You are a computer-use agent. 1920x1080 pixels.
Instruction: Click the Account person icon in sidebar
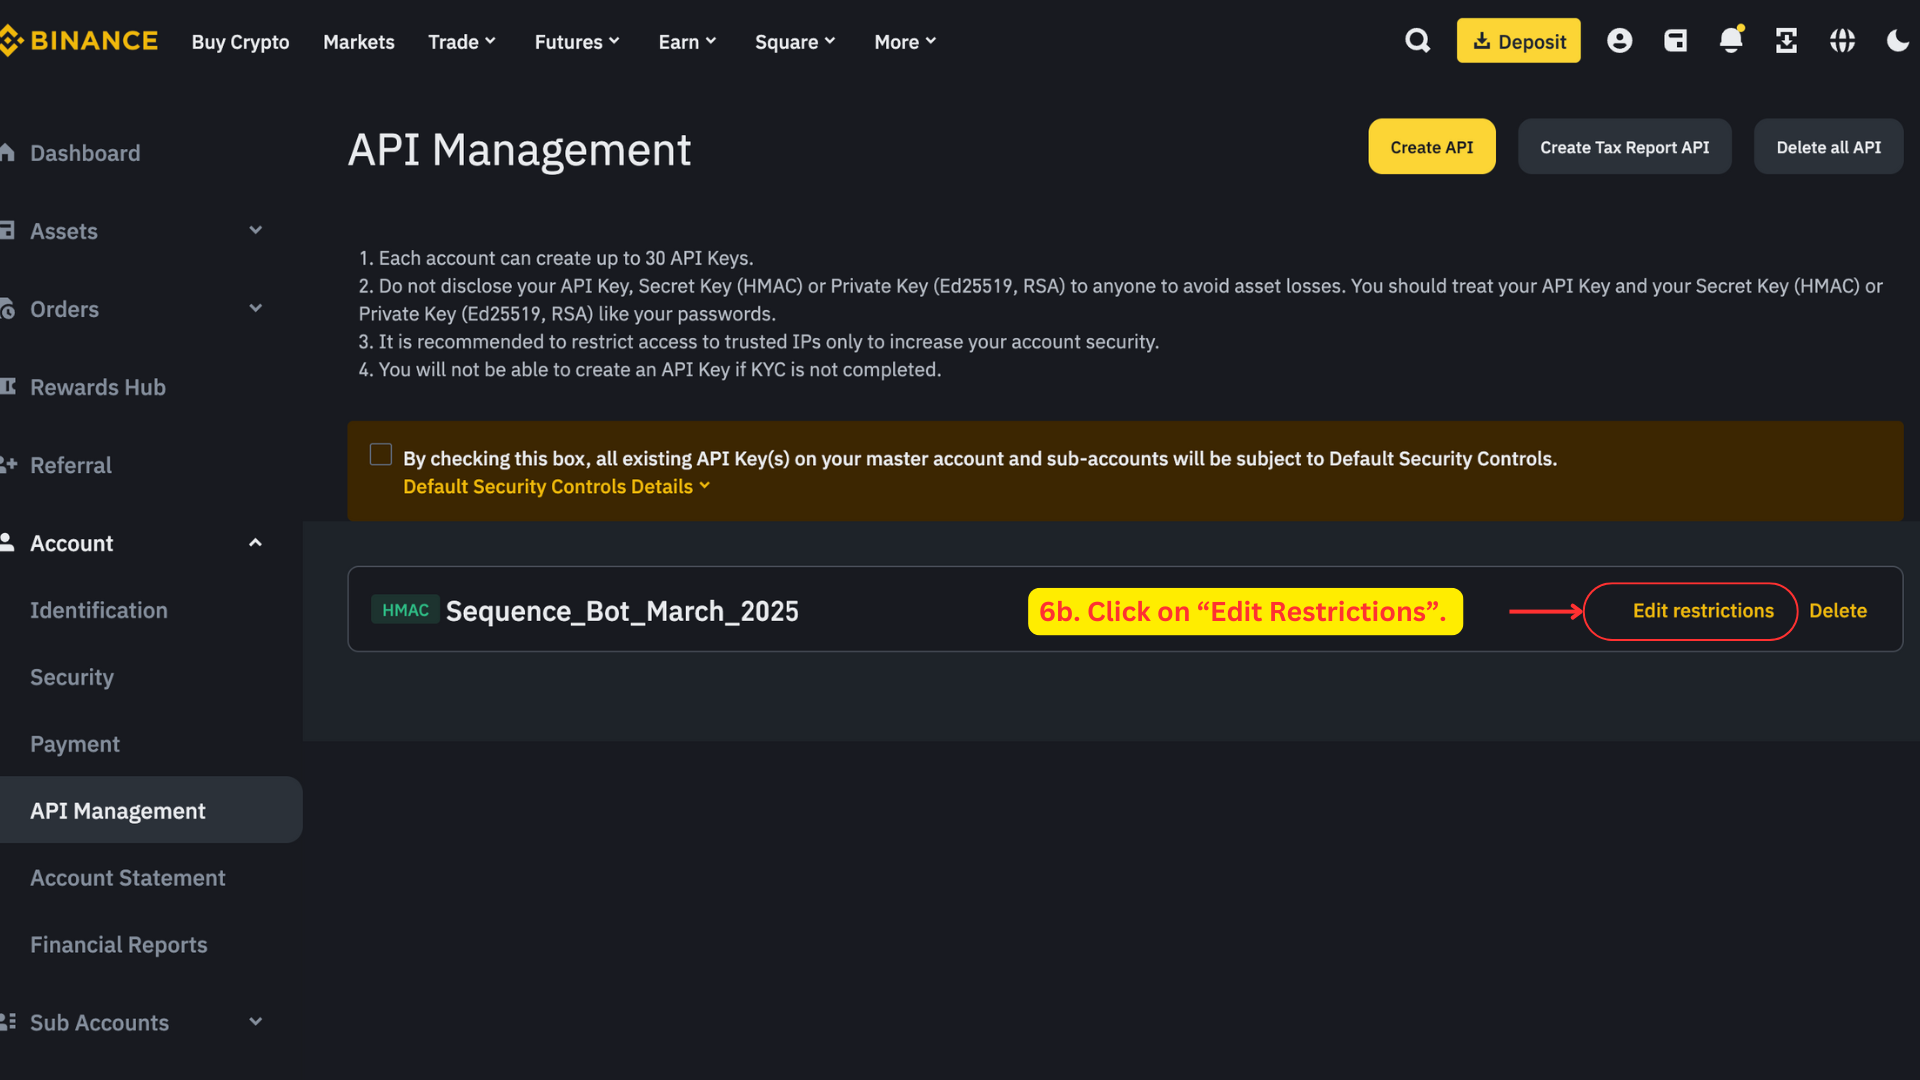click(x=7, y=543)
